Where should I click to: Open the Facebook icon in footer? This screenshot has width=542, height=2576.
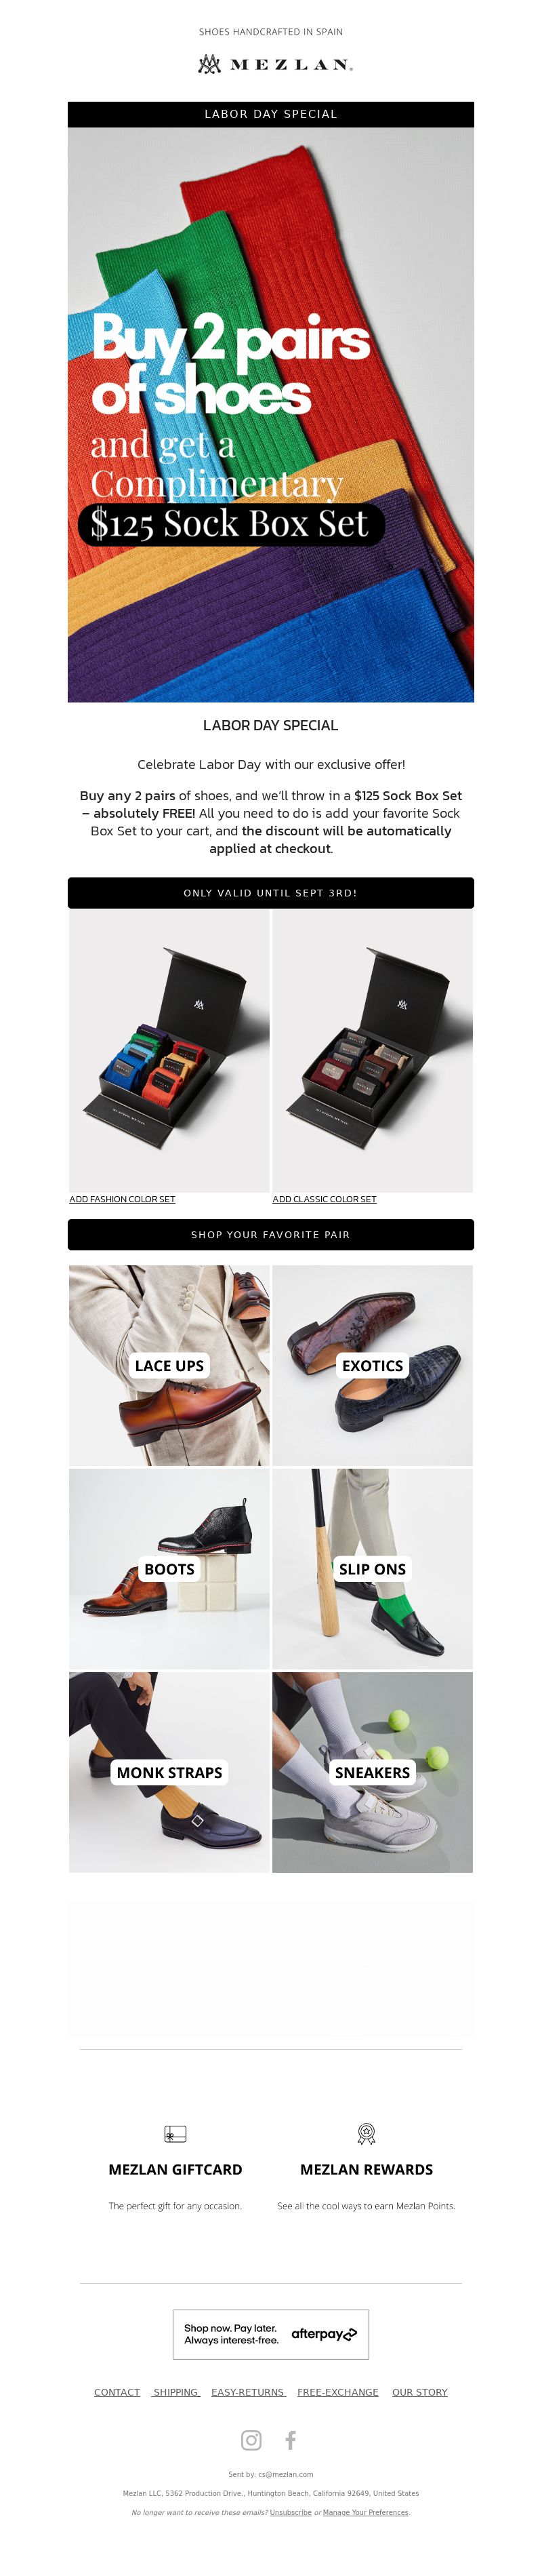[291, 2439]
